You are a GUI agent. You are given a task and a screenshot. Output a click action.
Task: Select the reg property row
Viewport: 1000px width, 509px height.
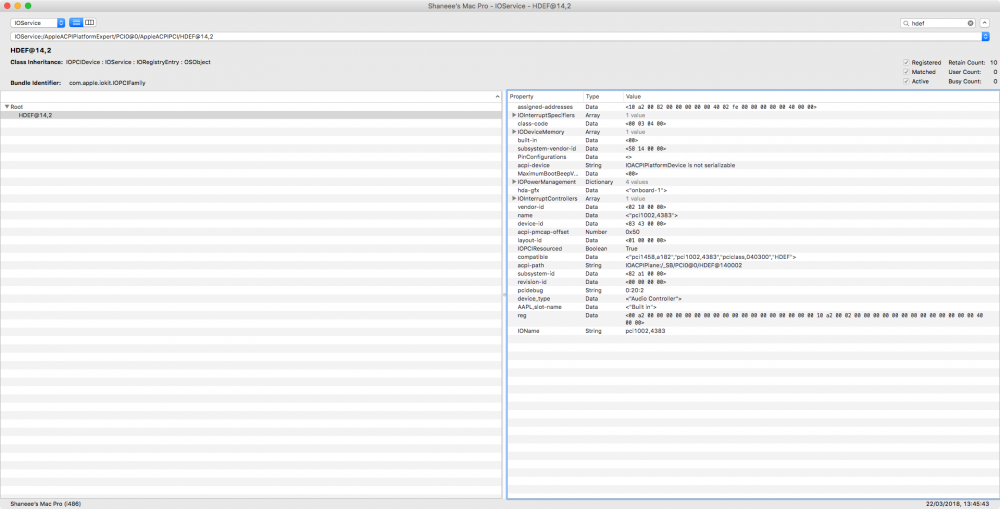click(x=753, y=319)
